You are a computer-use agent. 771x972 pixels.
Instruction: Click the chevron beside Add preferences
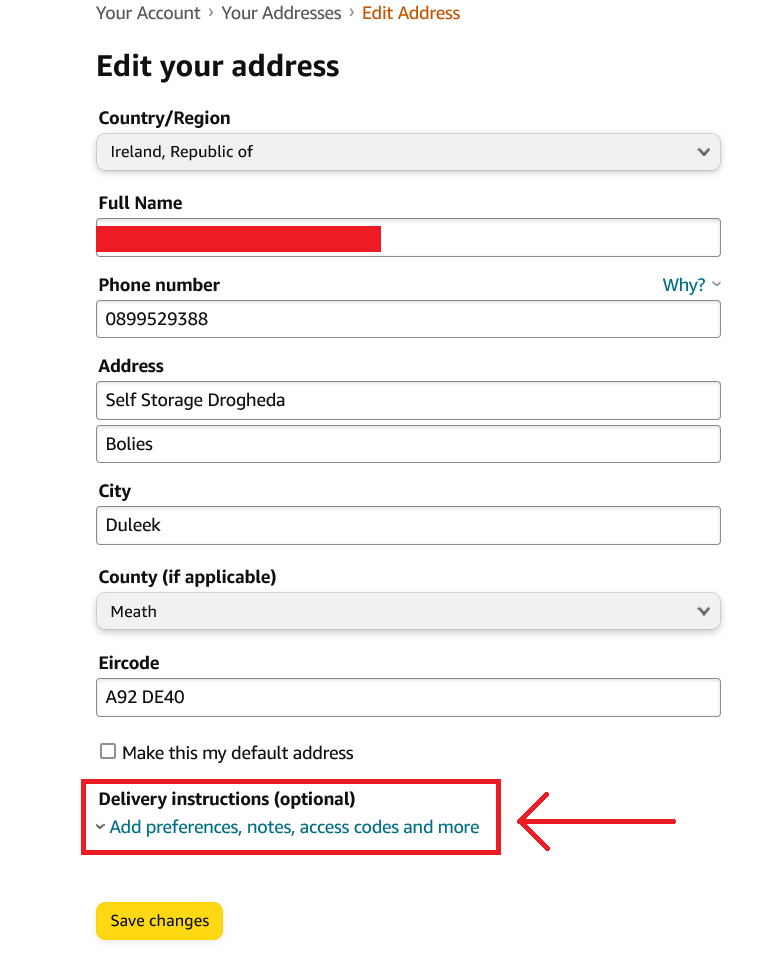click(x=100, y=827)
